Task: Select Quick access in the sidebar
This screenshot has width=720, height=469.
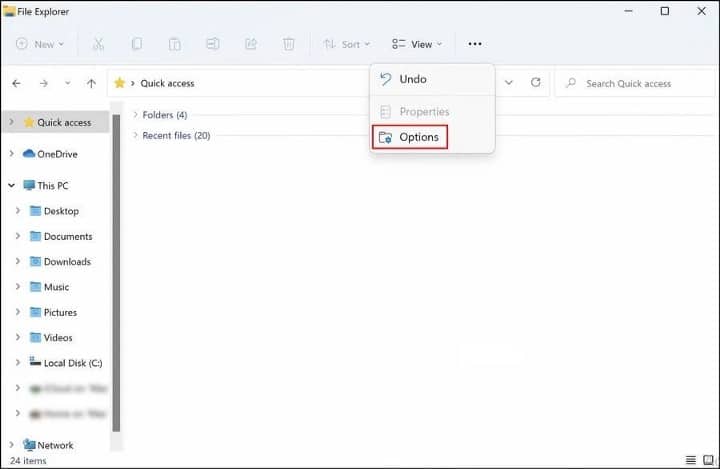Action: [56, 122]
